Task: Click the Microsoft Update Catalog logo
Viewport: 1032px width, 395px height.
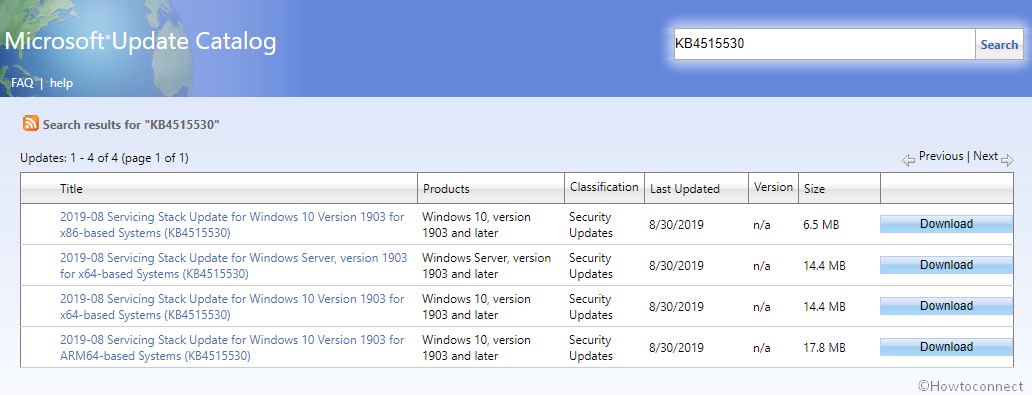Action: pyautogui.click(x=140, y=42)
